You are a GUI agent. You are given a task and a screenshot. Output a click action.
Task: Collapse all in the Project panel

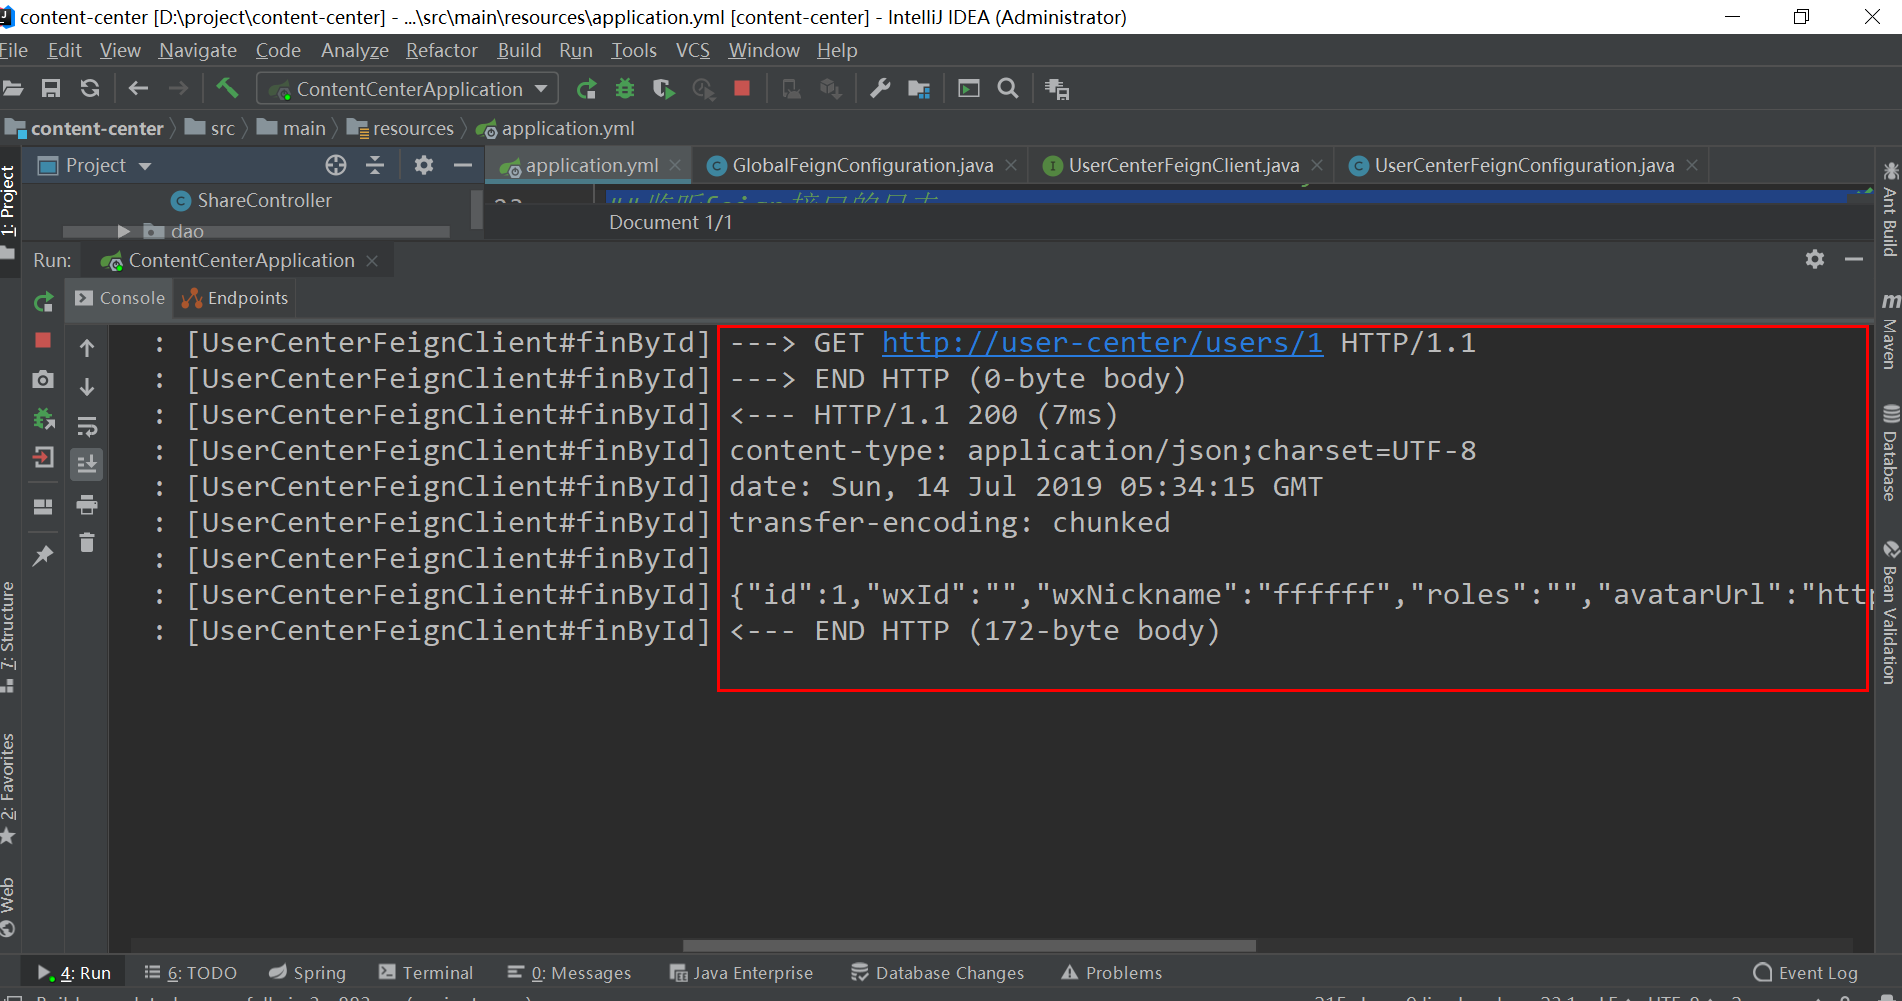point(375,165)
